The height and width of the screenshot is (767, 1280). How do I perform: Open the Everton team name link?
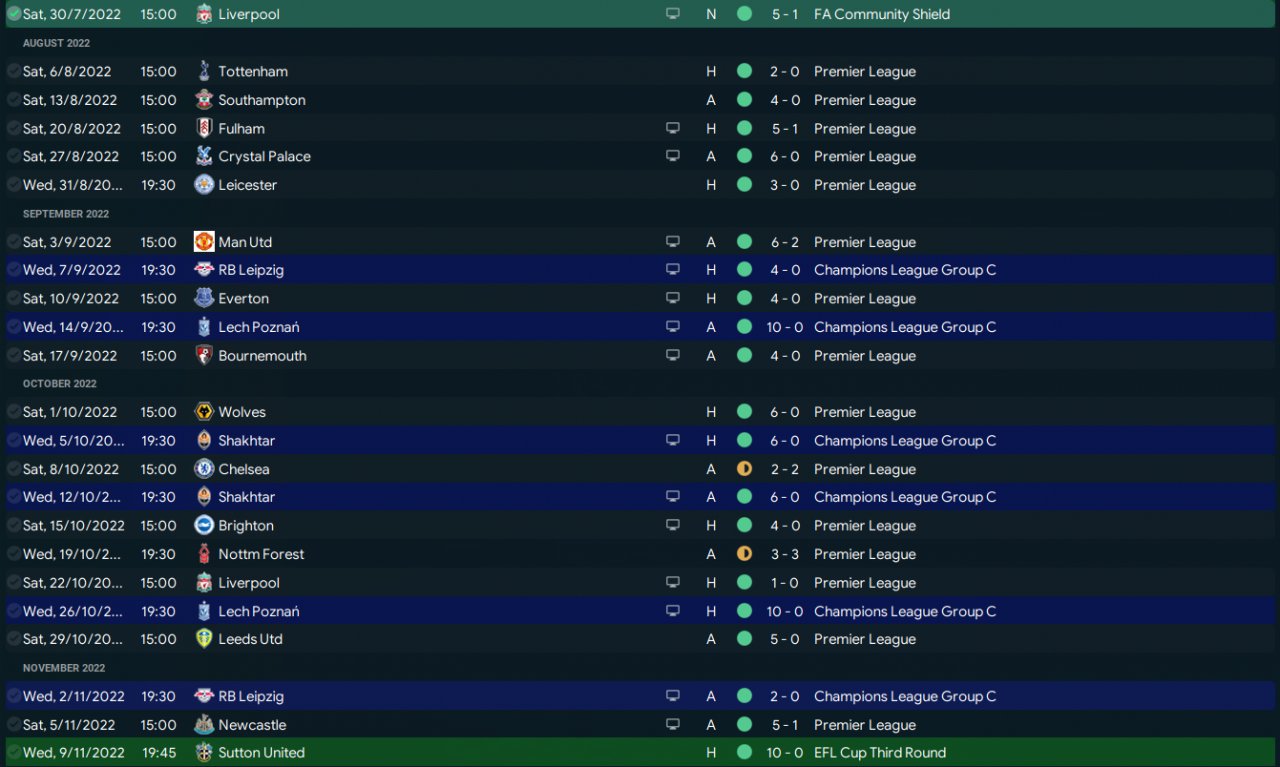click(x=243, y=298)
